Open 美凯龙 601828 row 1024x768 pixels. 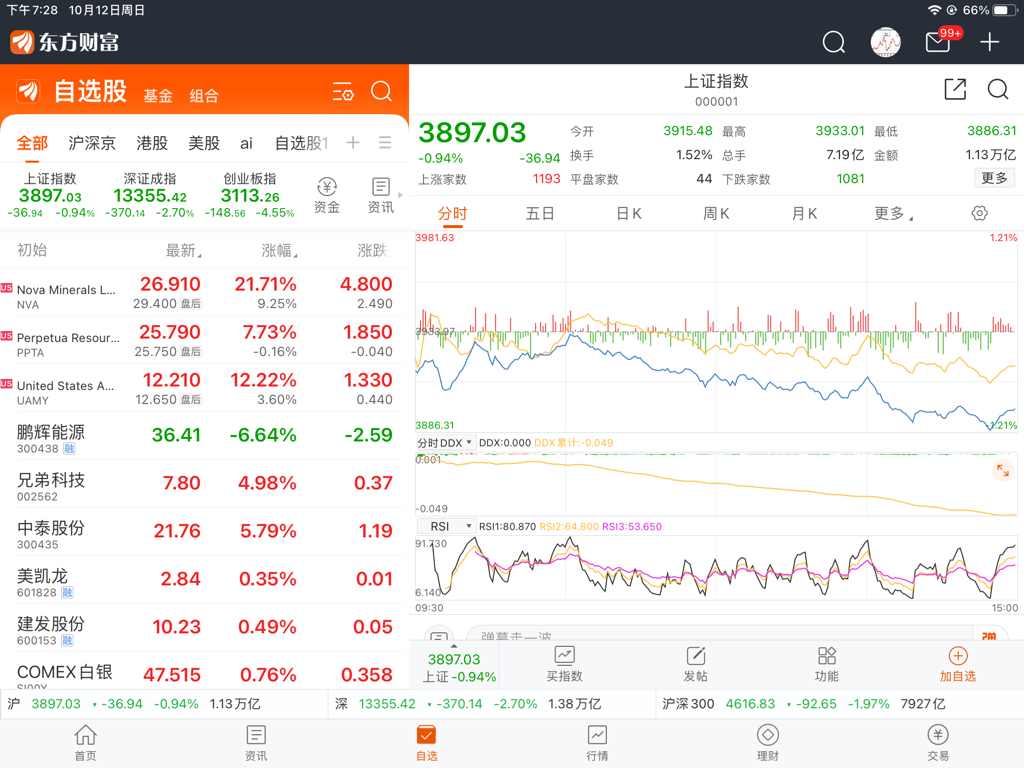tap(202, 580)
